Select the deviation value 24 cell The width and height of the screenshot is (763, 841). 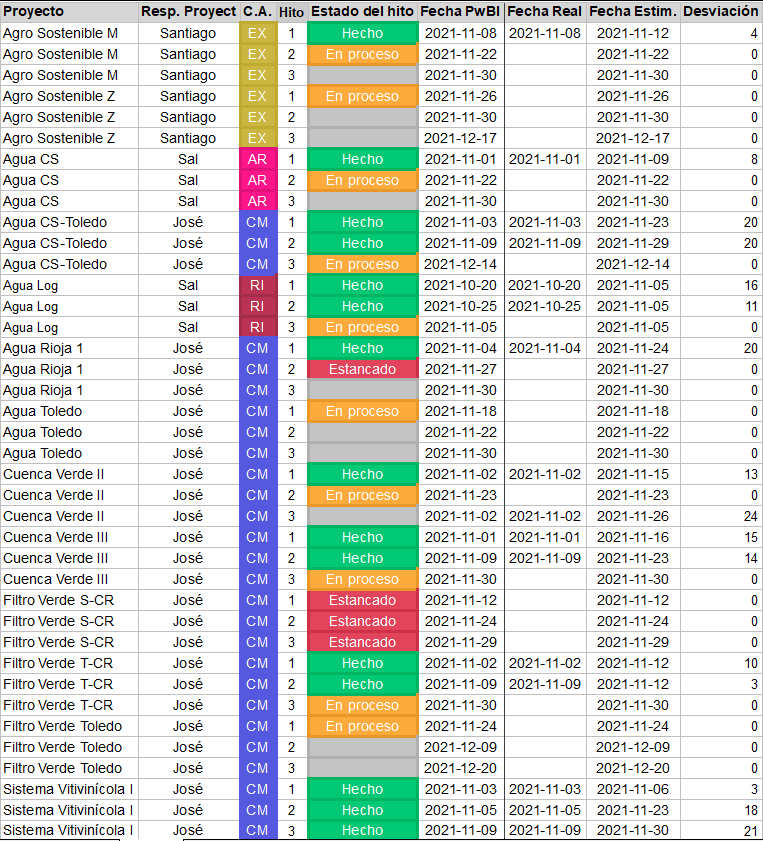pyautogui.click(x=720, y=516)
